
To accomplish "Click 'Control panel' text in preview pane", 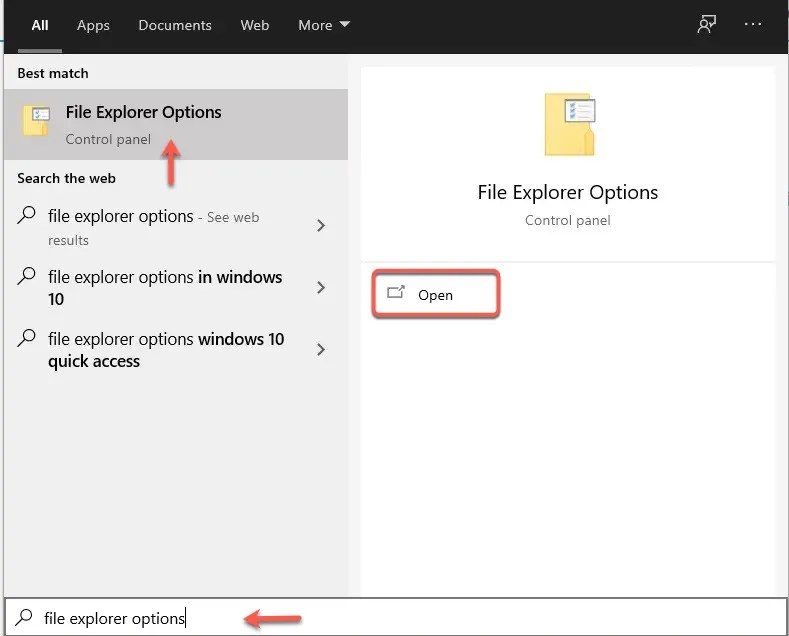I will pos(568,220).
